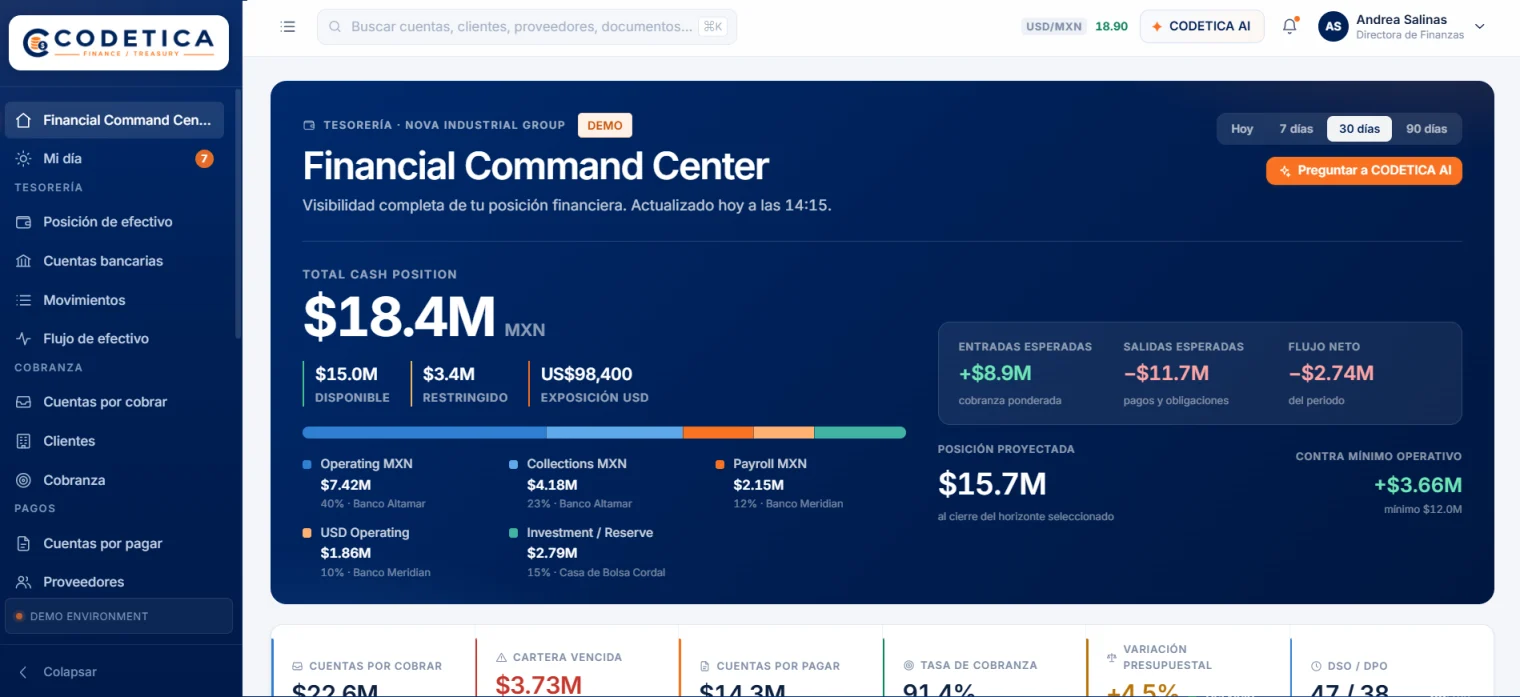Click the CODETICA logo

(119, 43)
